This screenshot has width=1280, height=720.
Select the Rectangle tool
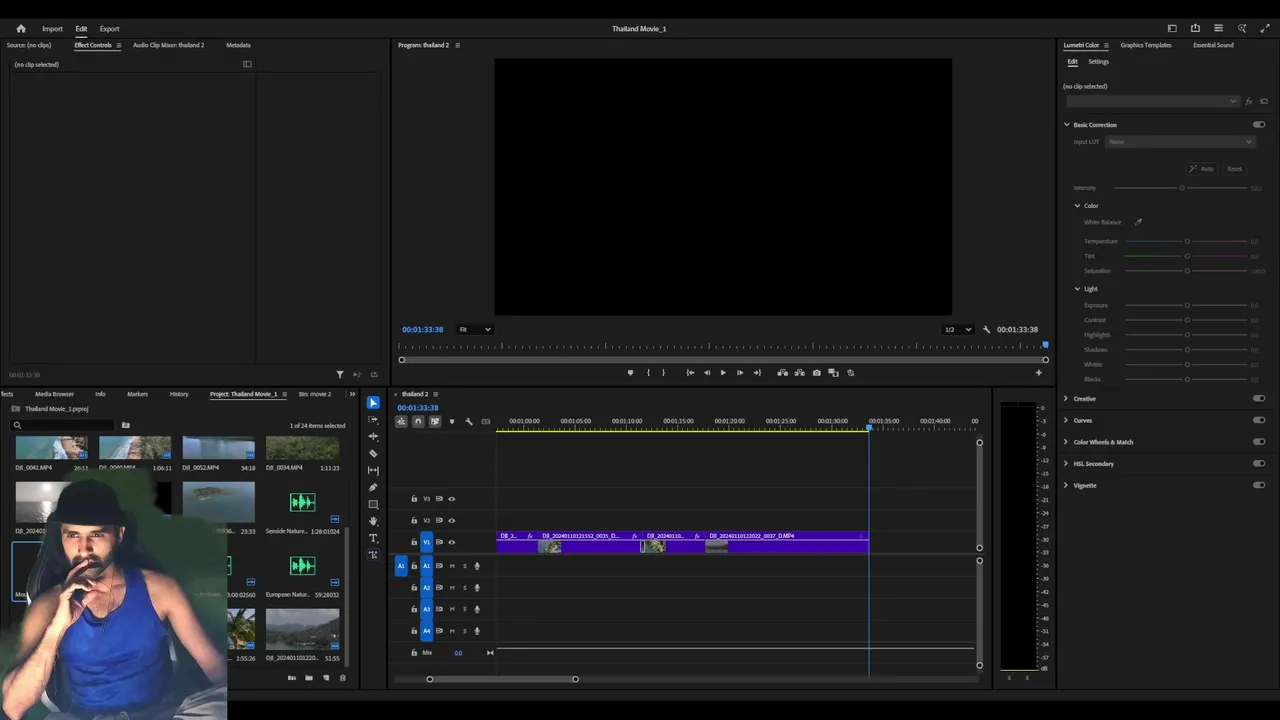tap(373, 504)
